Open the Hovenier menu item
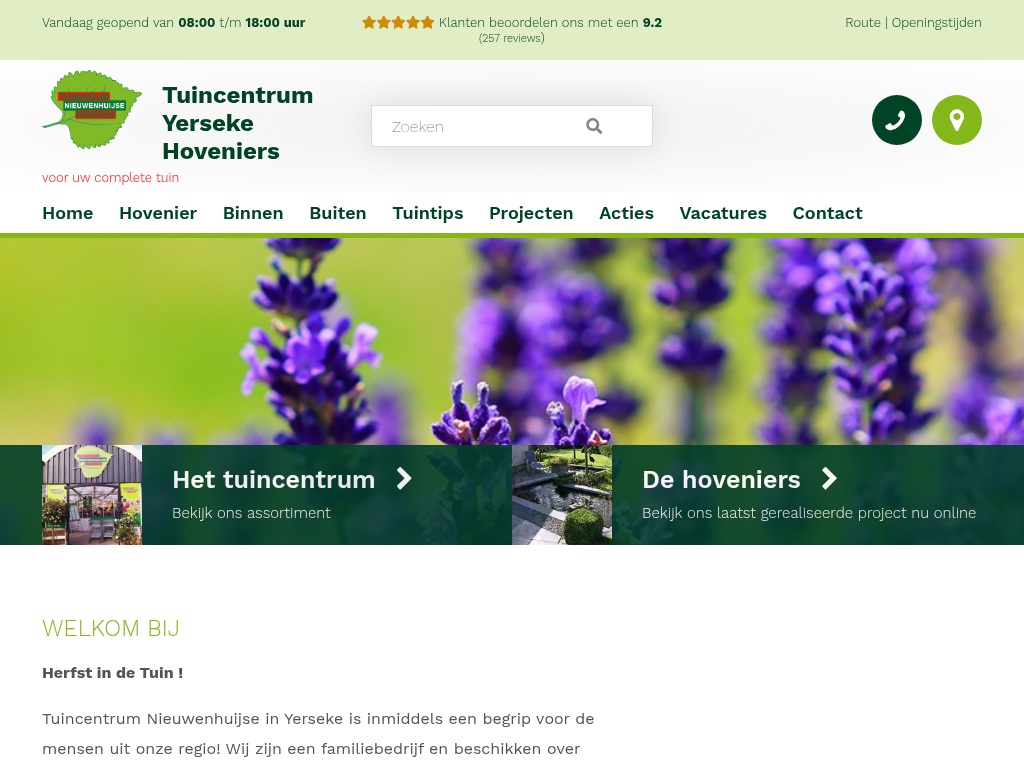Viewport: 1024px width, 768px height. [x=158, y=213]
